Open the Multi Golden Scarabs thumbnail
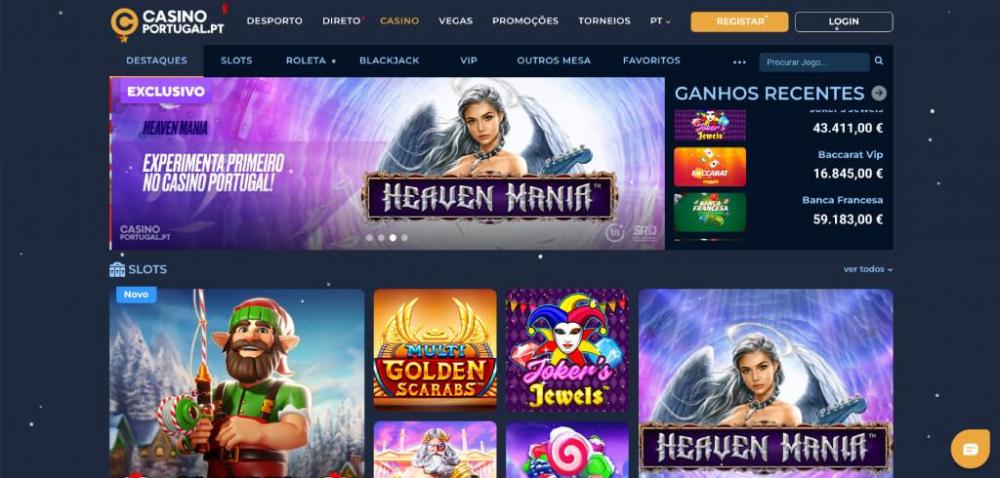Viewport: 1000px width, 478px height. pyautogui.click(x=435, y=350)
